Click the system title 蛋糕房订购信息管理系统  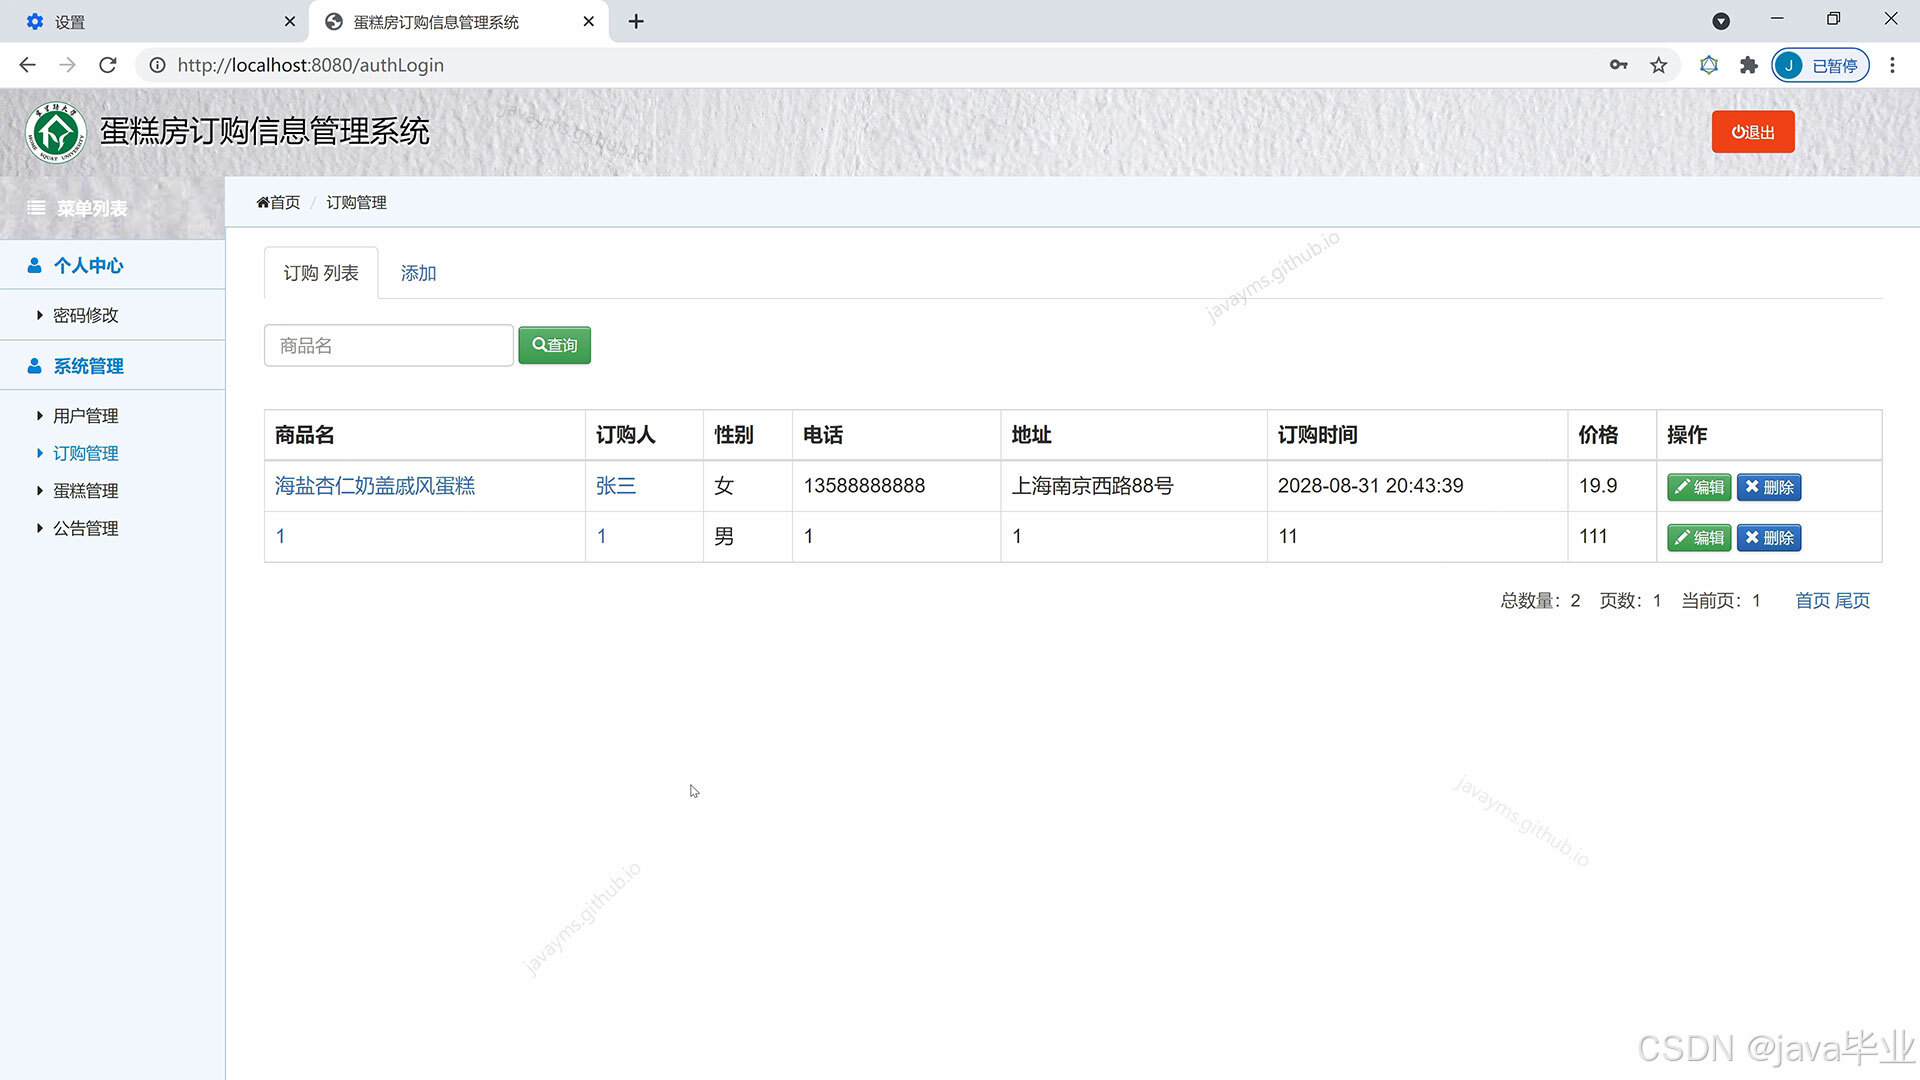[265, 131]
